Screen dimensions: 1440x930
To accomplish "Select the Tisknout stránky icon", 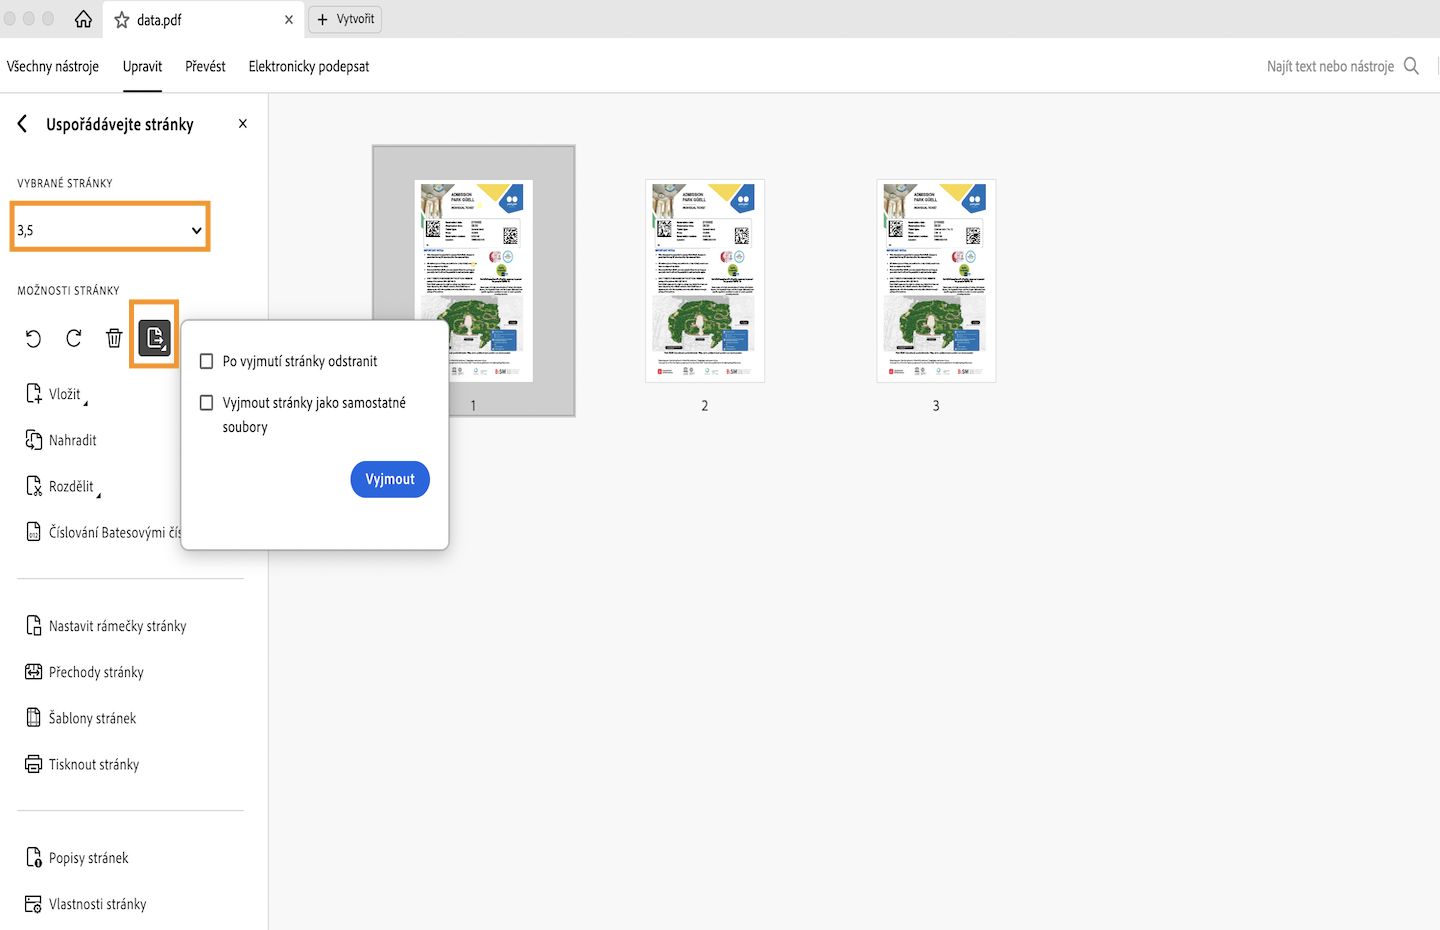I will (x=93, y=764).
